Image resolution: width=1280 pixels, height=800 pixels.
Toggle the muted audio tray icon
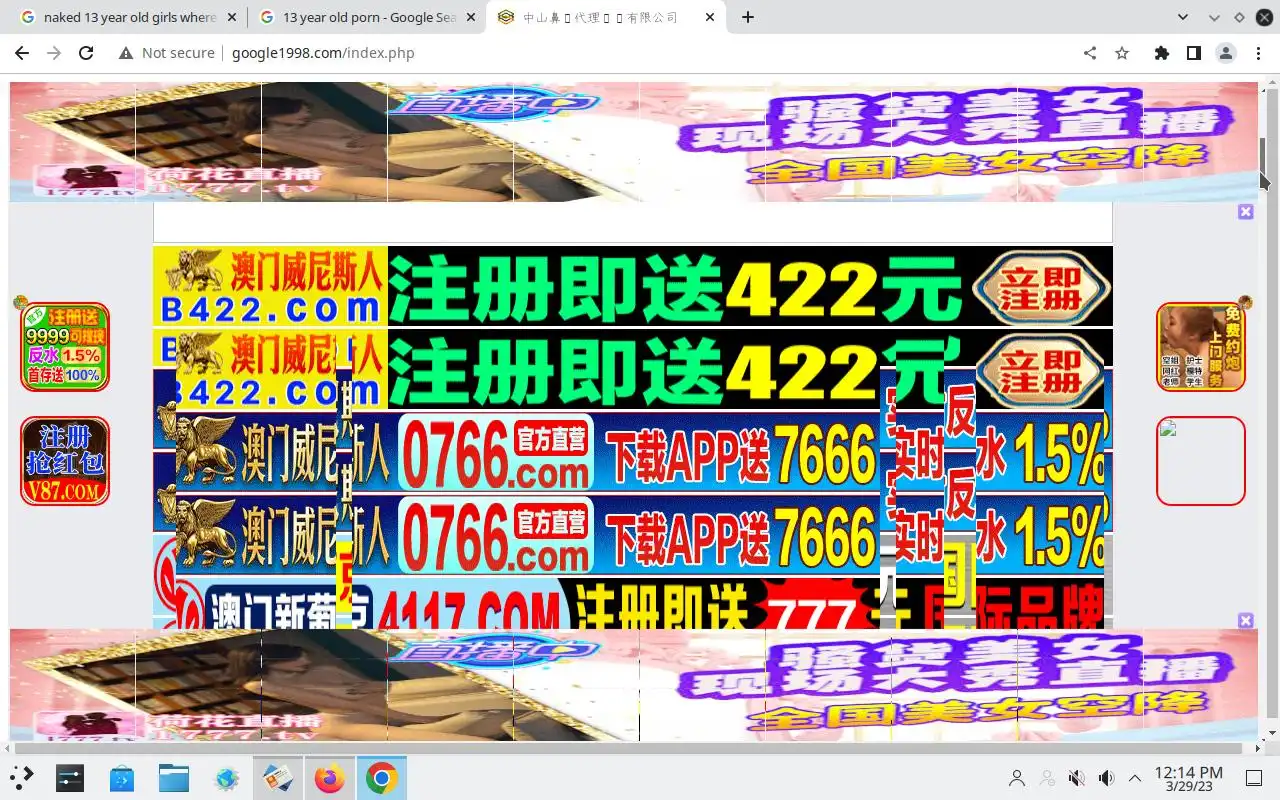1076,778
